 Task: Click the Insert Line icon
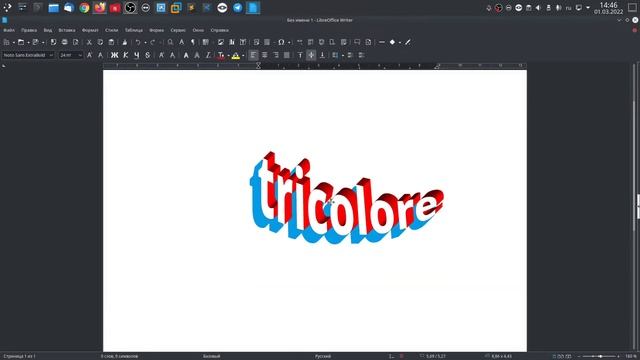point(382,42)
